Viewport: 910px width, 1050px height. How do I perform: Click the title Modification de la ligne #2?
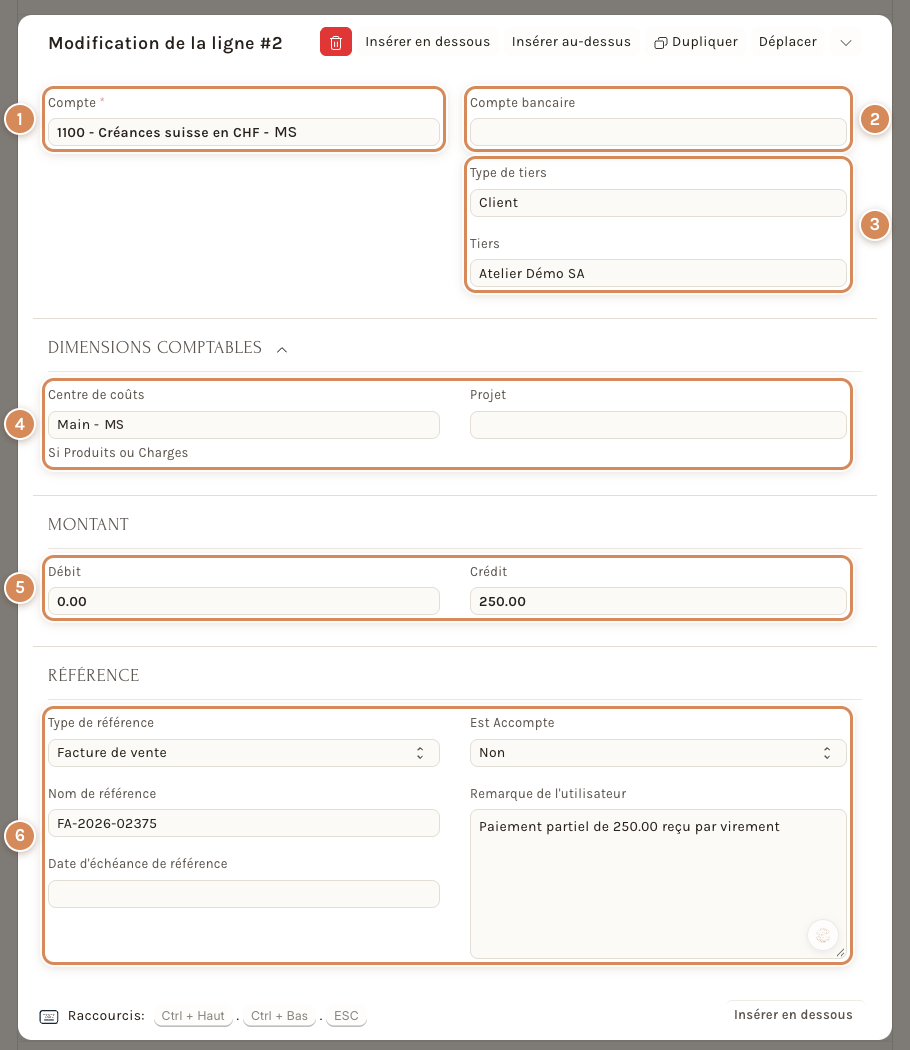point(165,43)
